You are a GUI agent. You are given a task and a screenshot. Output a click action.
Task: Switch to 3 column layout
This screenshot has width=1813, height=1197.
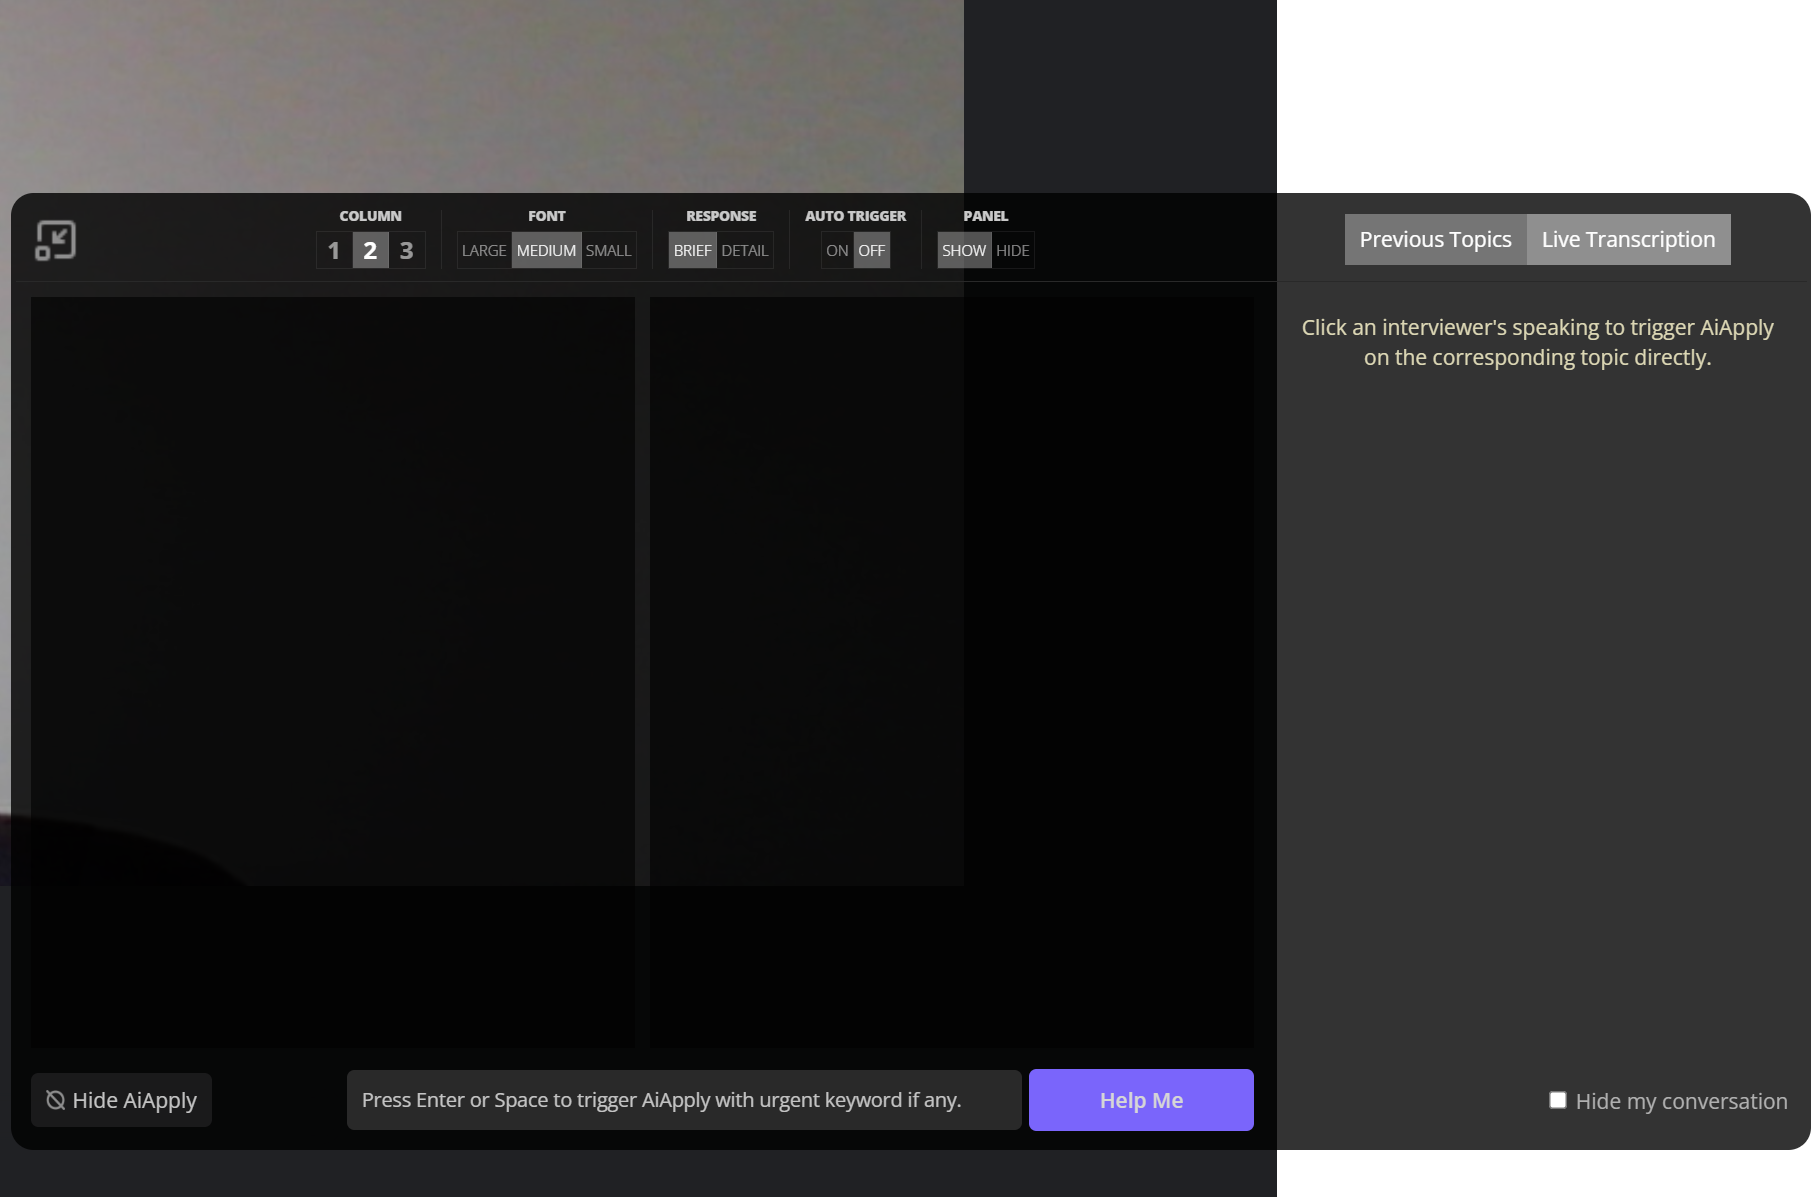[406, 250]
